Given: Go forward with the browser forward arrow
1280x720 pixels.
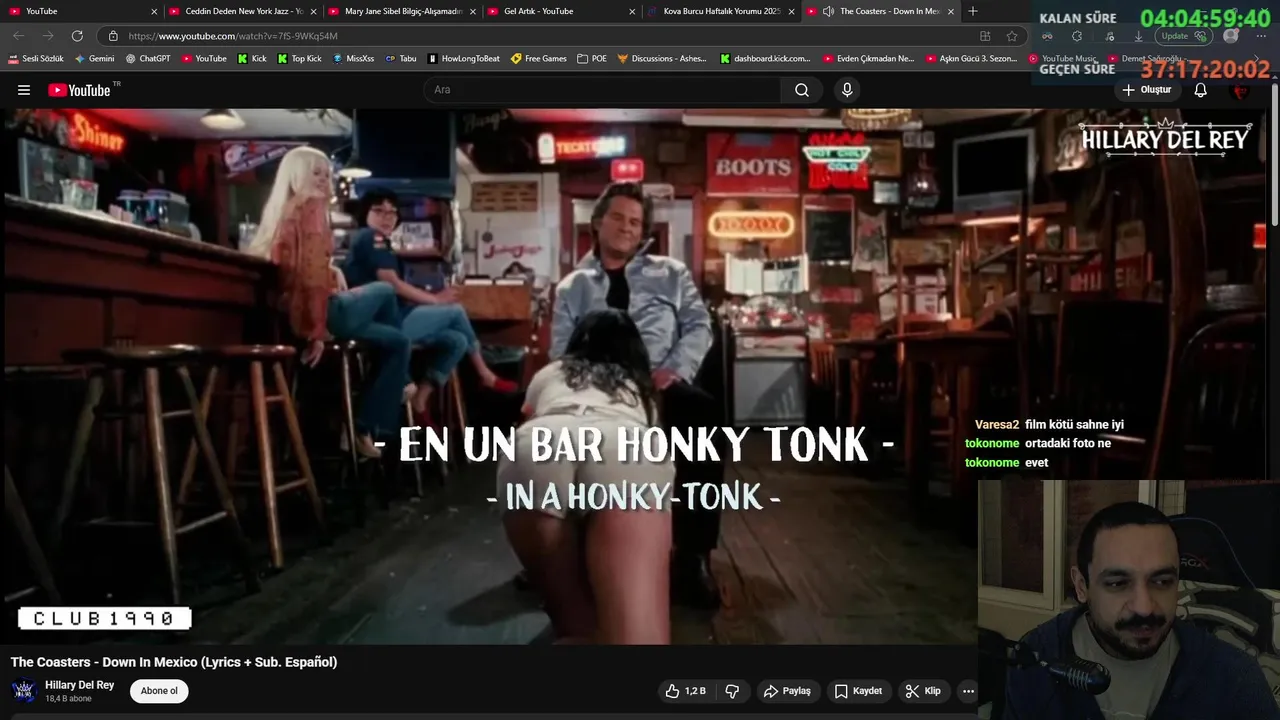Looking at the screenshot, I should pos(47,36).
